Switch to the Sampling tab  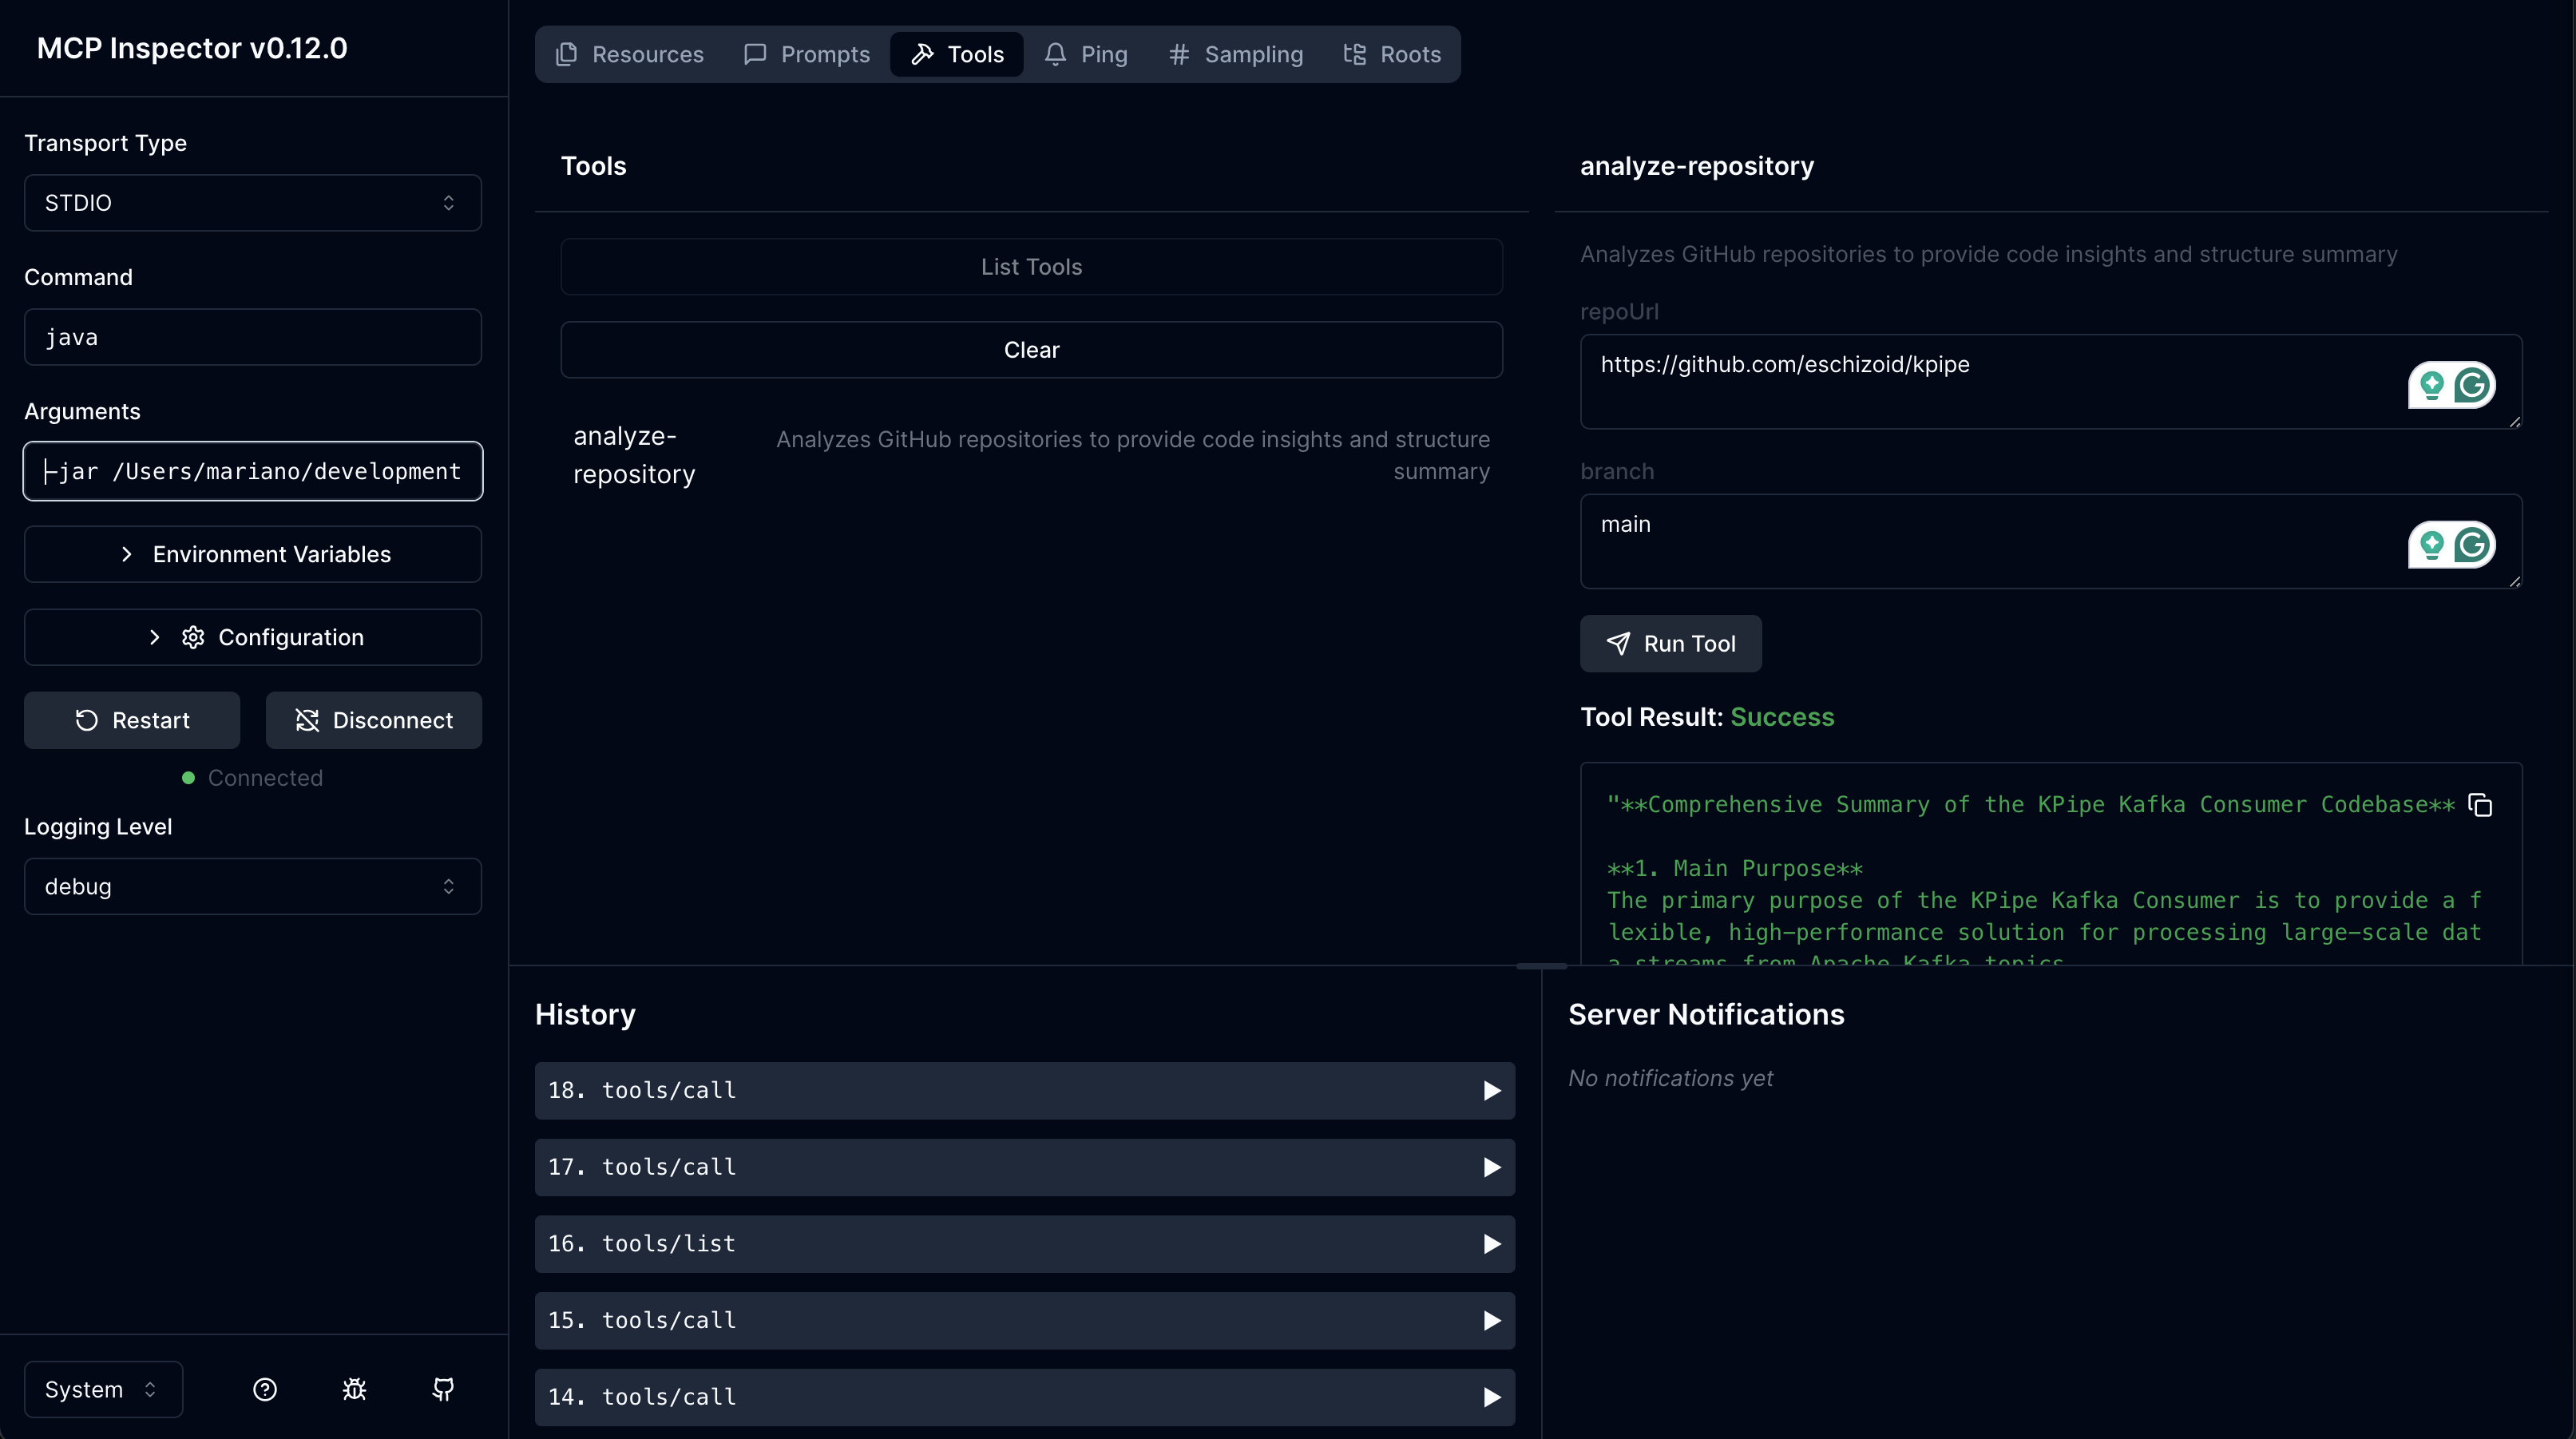pyautogui.click(x=1236, y=54)
